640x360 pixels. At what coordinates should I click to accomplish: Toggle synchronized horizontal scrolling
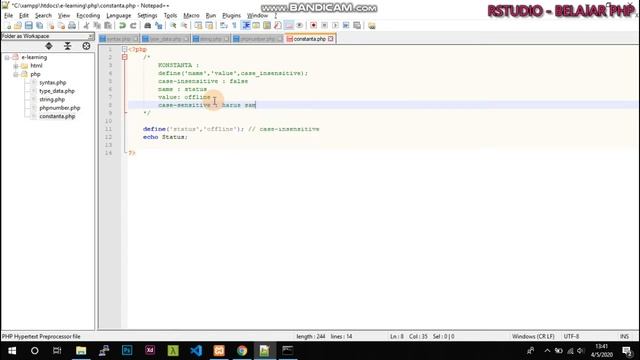[209, 26]
